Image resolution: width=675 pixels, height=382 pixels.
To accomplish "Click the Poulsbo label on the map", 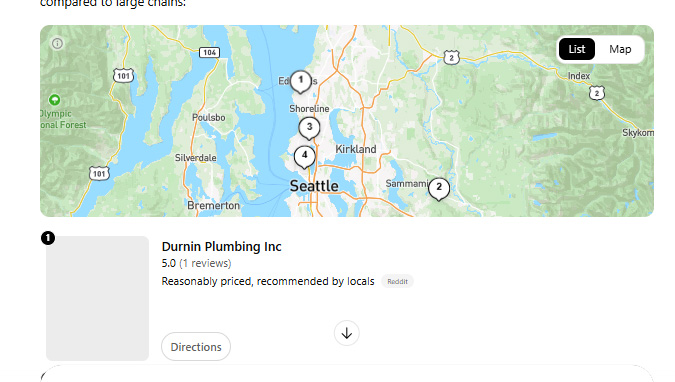I will click(208, 117).
